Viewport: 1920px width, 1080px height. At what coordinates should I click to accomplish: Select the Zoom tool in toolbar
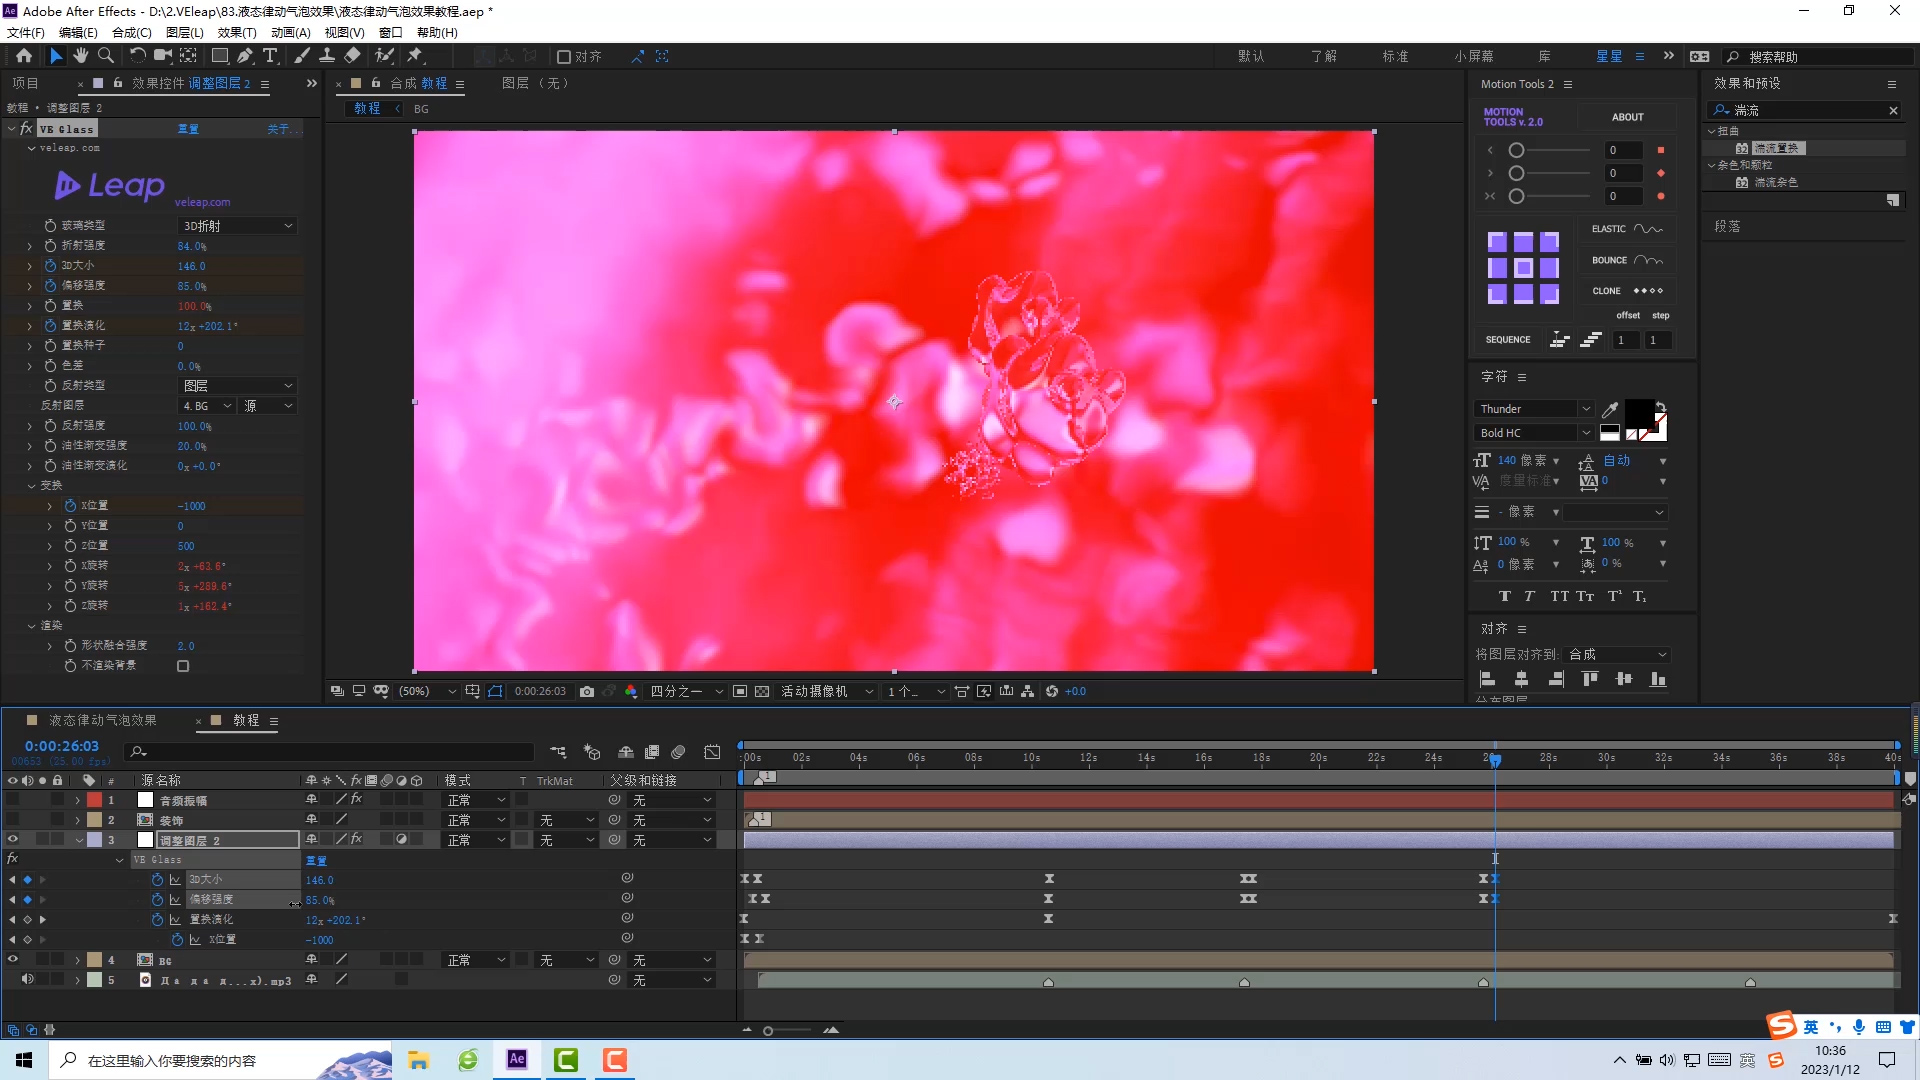pyautogui.click(x=105, y=56)
